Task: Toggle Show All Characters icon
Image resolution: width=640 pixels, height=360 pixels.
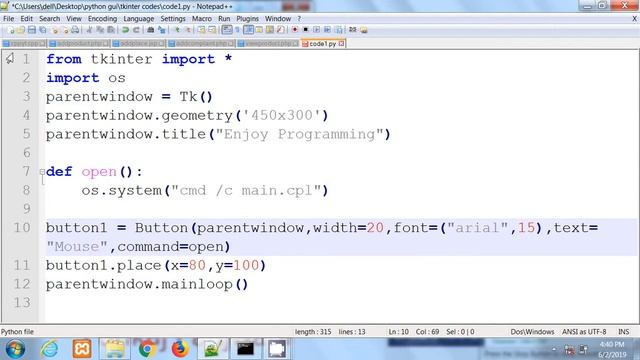Action: [x=237, y=30]
